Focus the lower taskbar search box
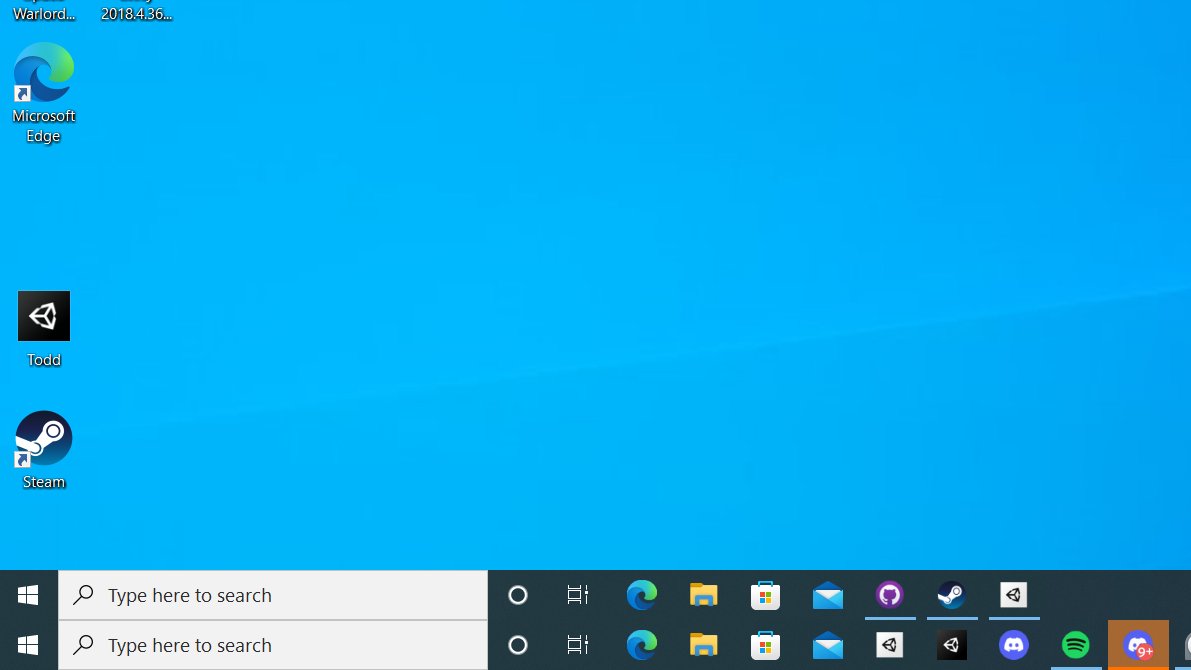The image size is (1191, 670). (x=273, y=645)
